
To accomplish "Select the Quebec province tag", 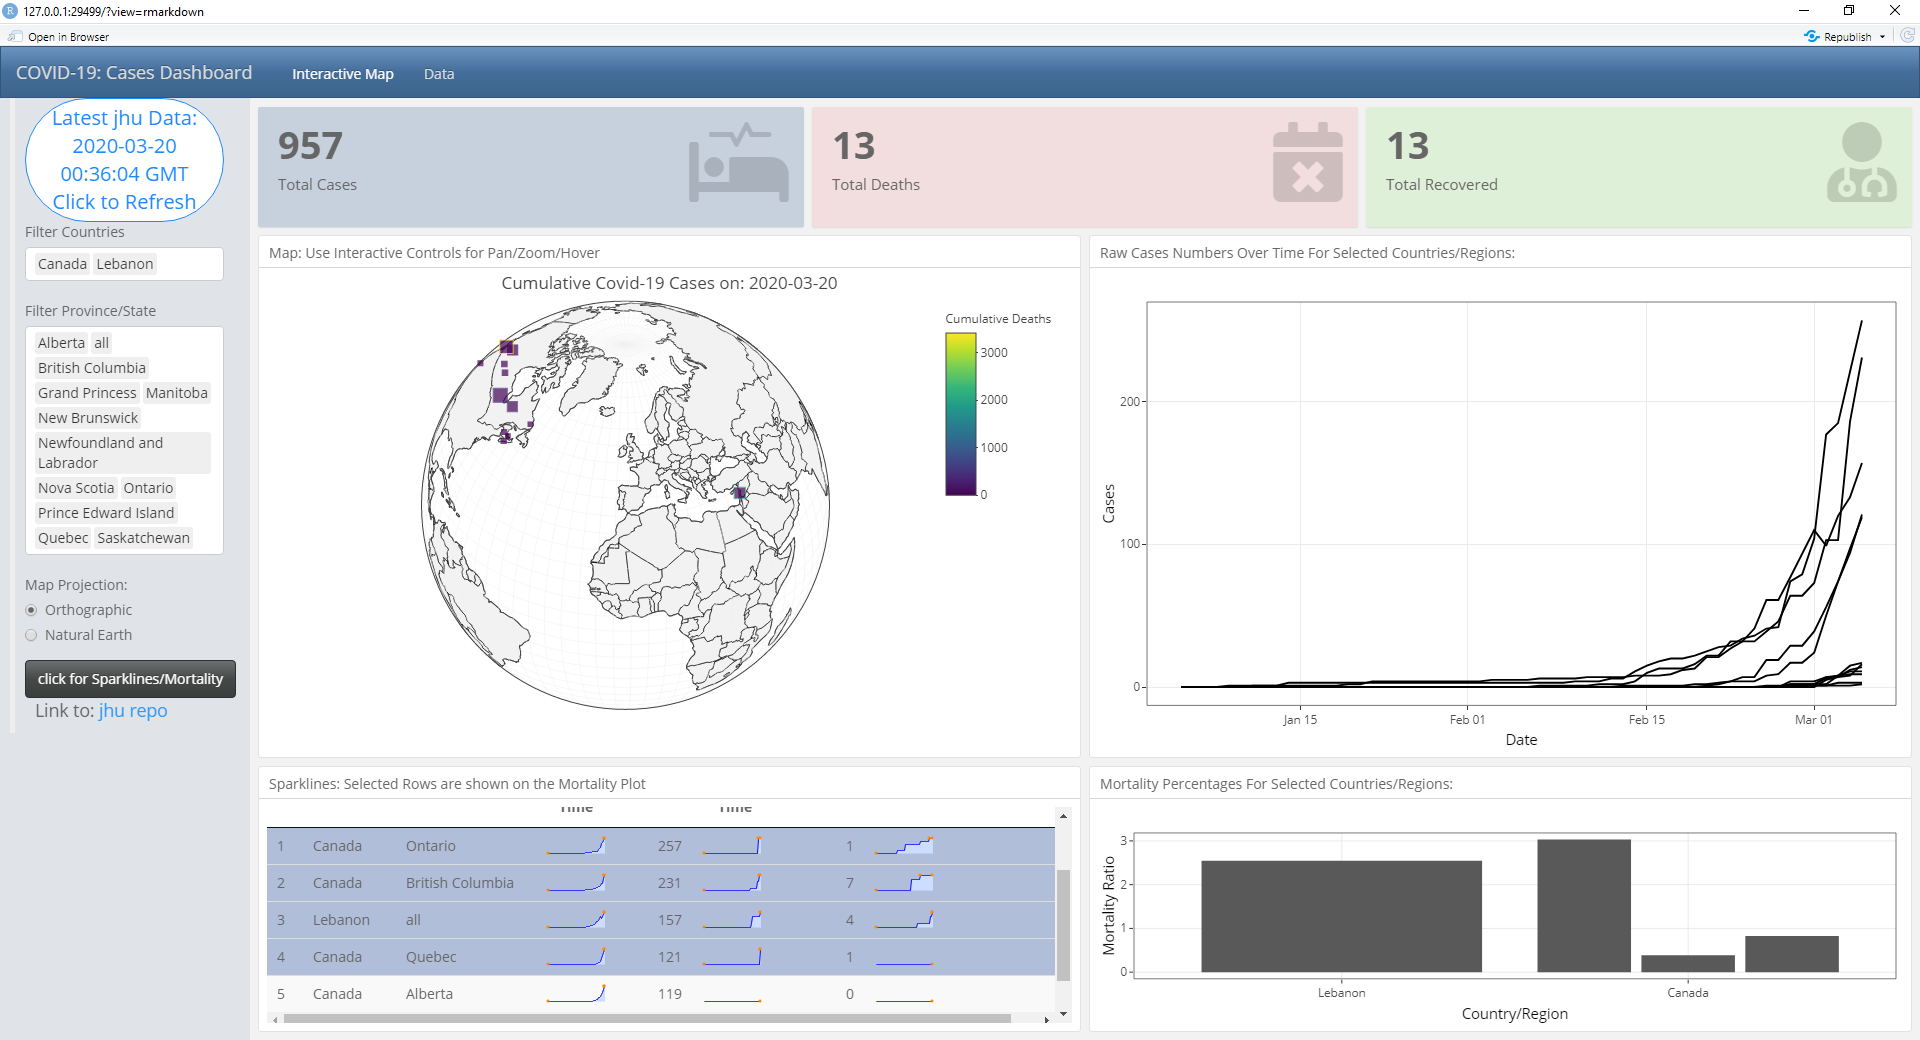I will 63,538.
